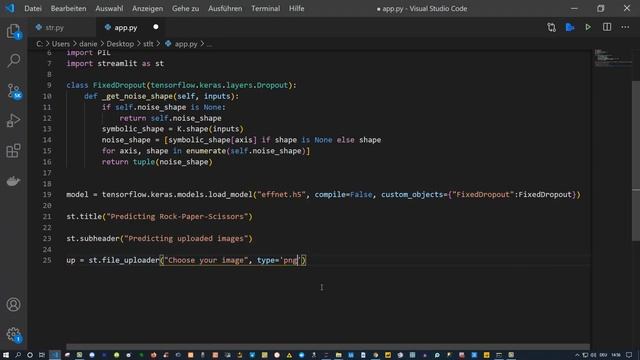Image resolution: width=640 pixels, height=360 pixels.
Task: Expand the danie breadcrumb segment
Action: coord(88,44)
